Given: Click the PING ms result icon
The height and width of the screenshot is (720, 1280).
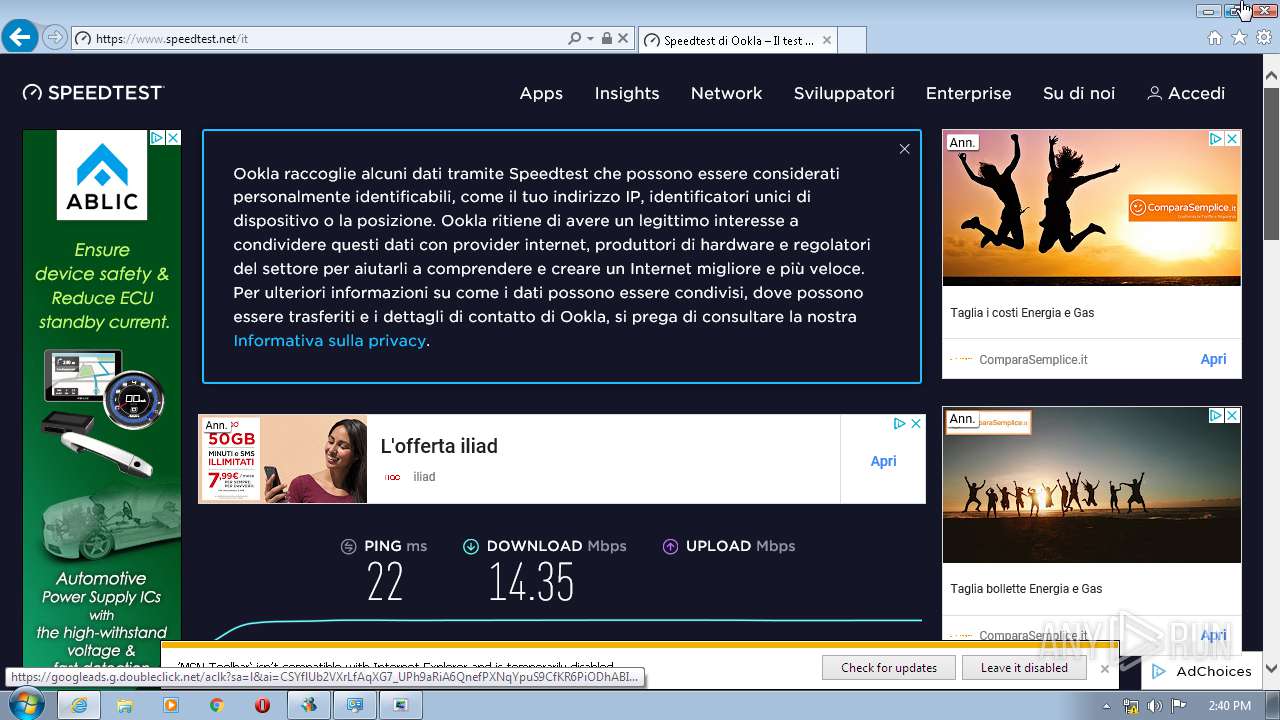Looking at the screenshot, I should click(x=348, y=546).
